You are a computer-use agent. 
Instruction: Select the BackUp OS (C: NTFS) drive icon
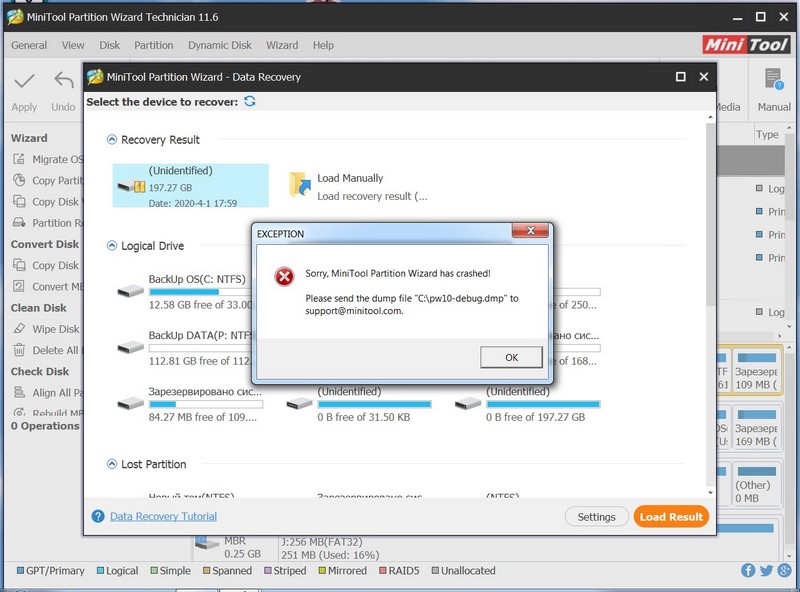point(130,292)
